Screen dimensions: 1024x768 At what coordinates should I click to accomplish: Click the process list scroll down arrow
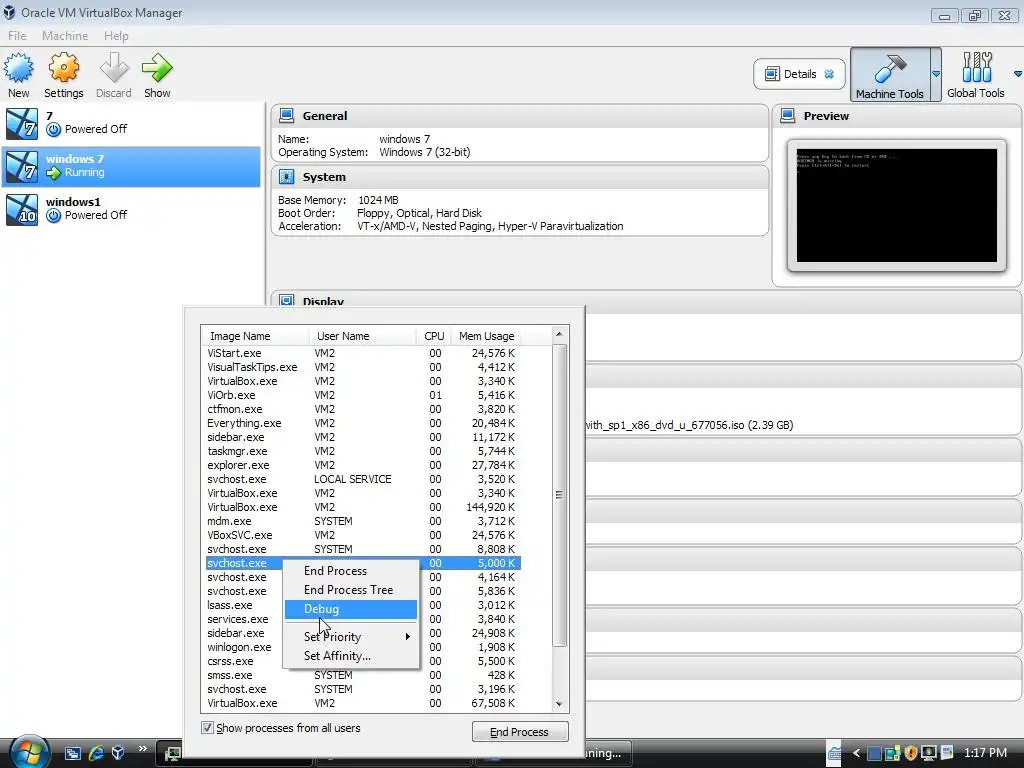pyautogui.click(x=559, y=704)
